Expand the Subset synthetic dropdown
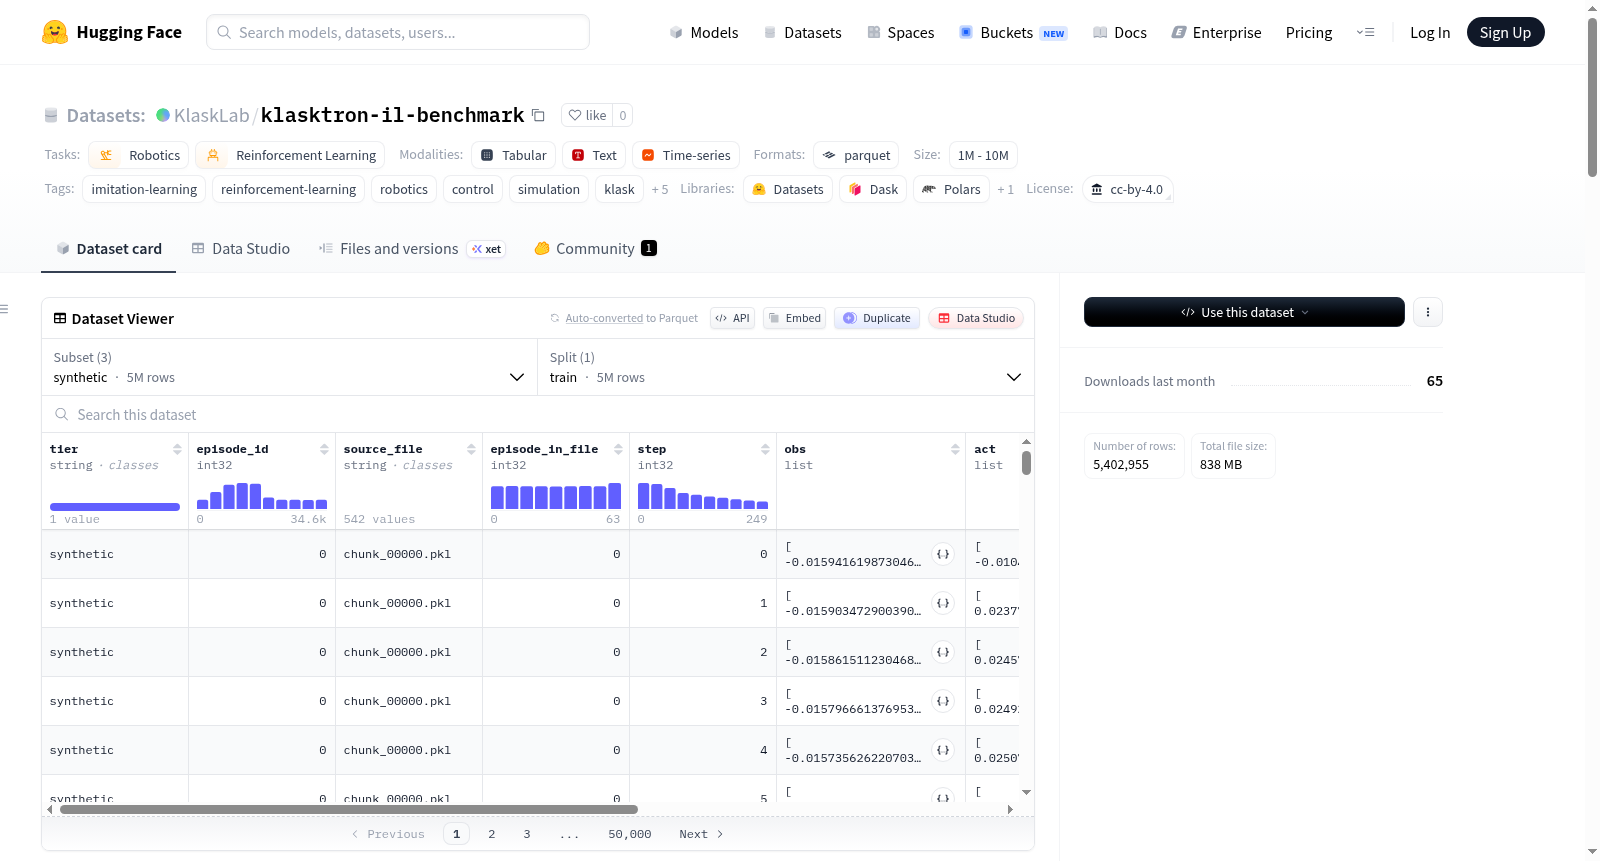Viewport: 1600px width, 861px height. click(289, 368)
